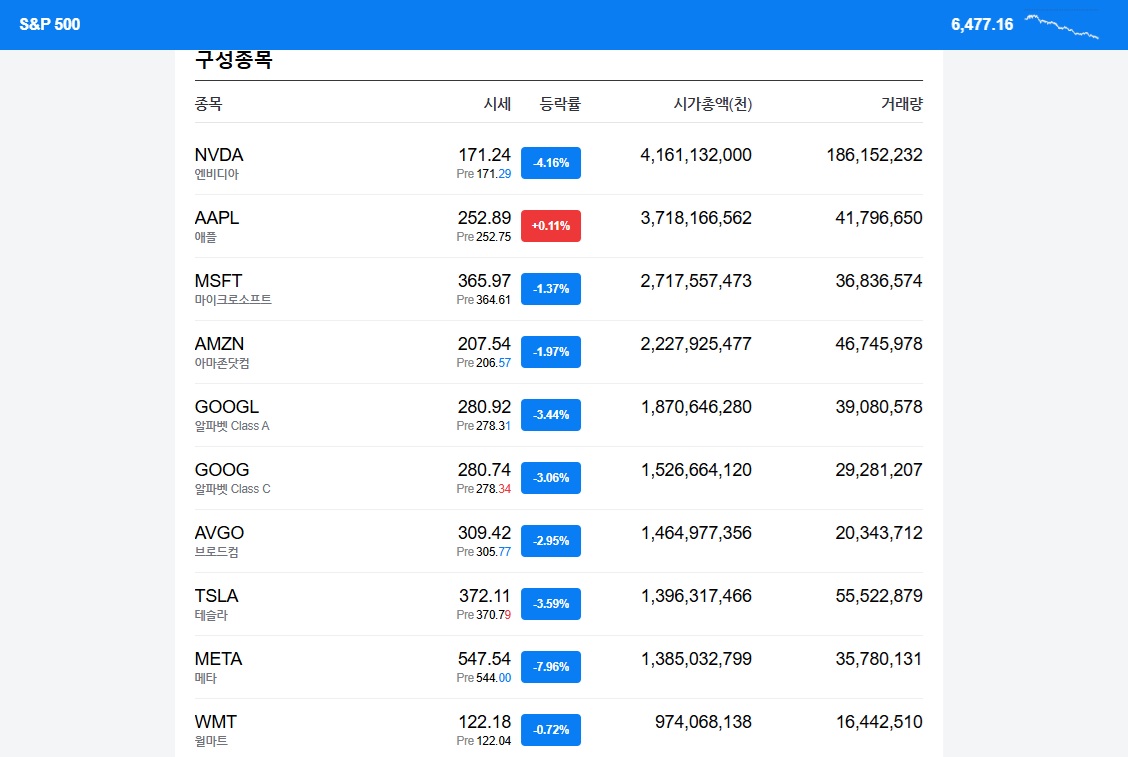Open the NVDA stock link
Image resolution: width=1128 pixels, height=757 pixels.
pyautogui.click(x=219, y=155)
